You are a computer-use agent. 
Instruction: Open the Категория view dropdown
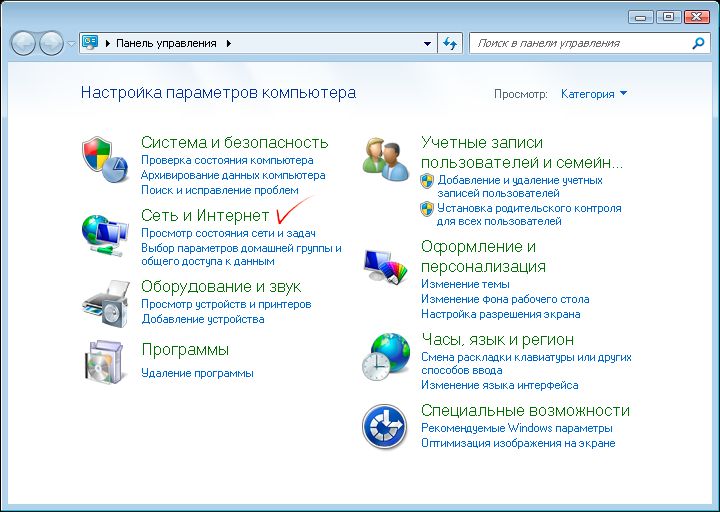[x=594, y=94]
